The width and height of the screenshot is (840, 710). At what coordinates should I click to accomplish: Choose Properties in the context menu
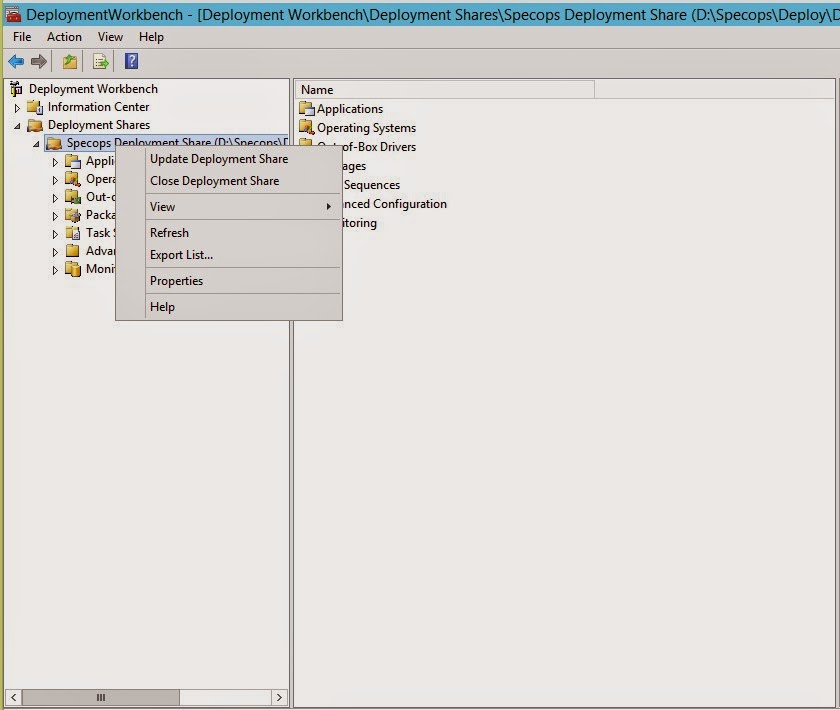pyautogui.click(x=176, y=281)
